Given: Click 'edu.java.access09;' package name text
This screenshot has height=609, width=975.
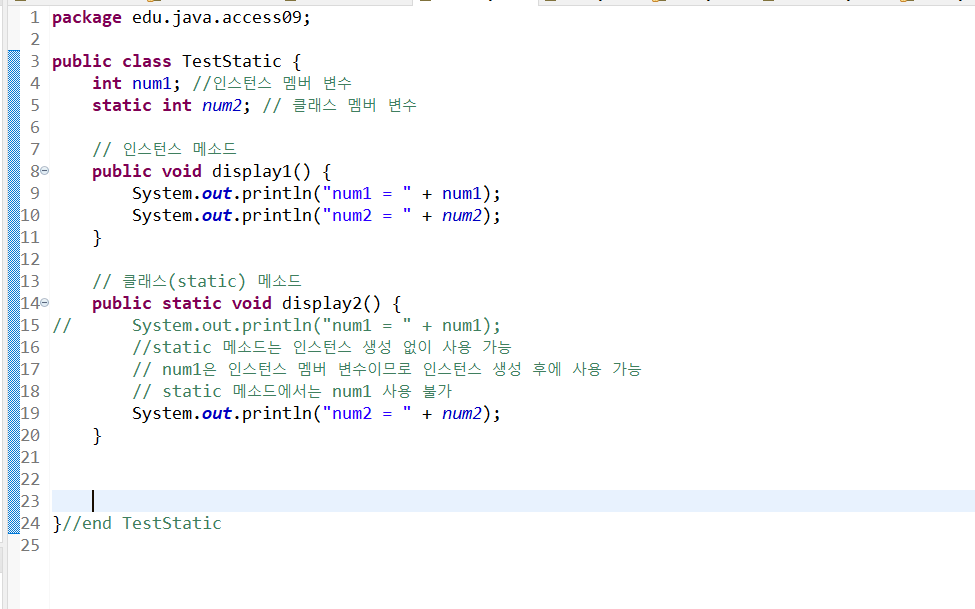Looking at the screenshot, I should pos(221,17).
